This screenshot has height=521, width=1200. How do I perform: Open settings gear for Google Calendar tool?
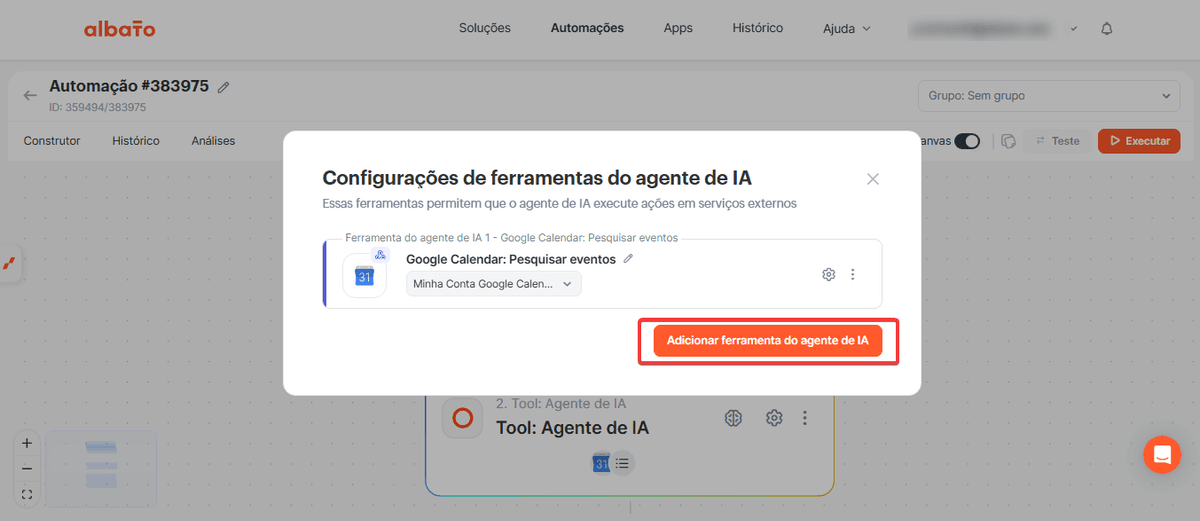pos(828,274)
